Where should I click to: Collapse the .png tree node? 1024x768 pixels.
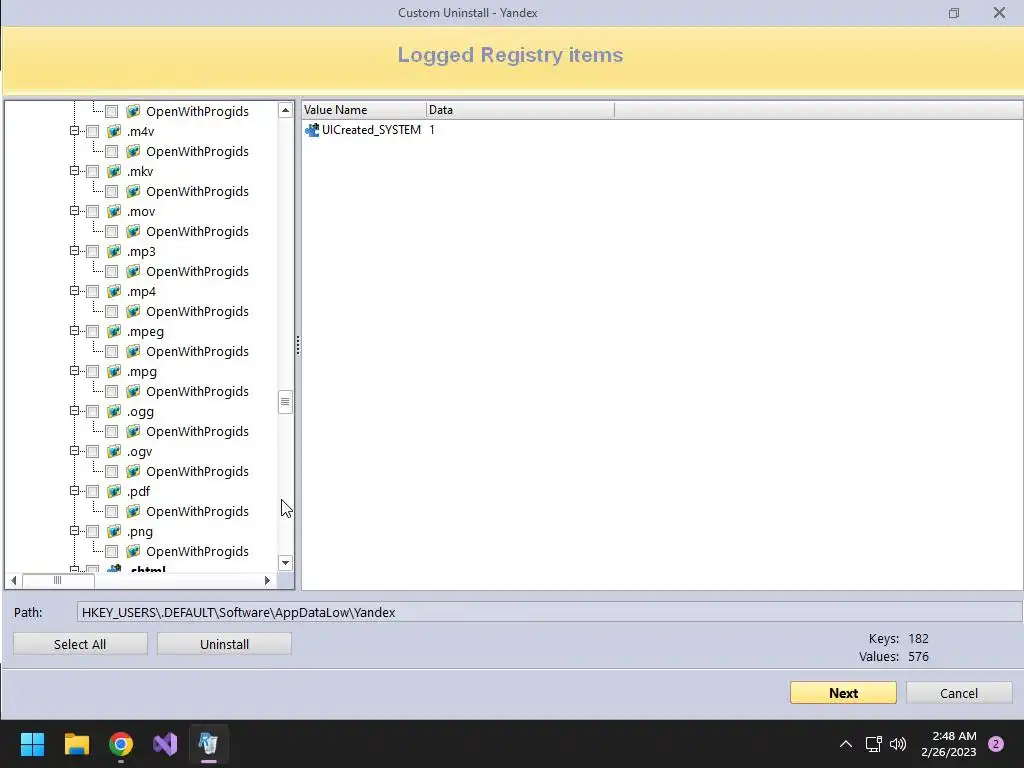[74, 530]
